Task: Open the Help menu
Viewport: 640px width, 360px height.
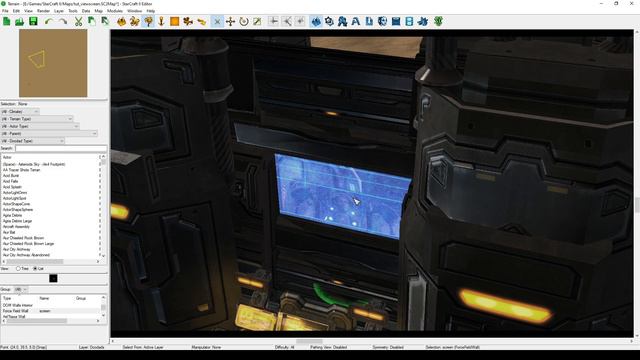Action: point(151,11)
